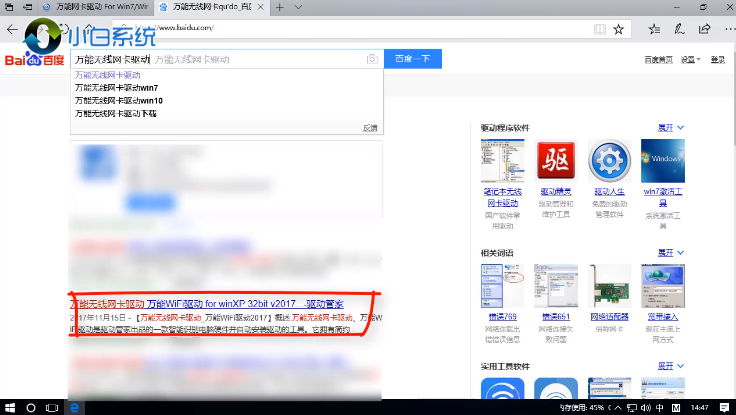Add page to favorites with star icon
This screenshot has height=415, width=736.
619,30
